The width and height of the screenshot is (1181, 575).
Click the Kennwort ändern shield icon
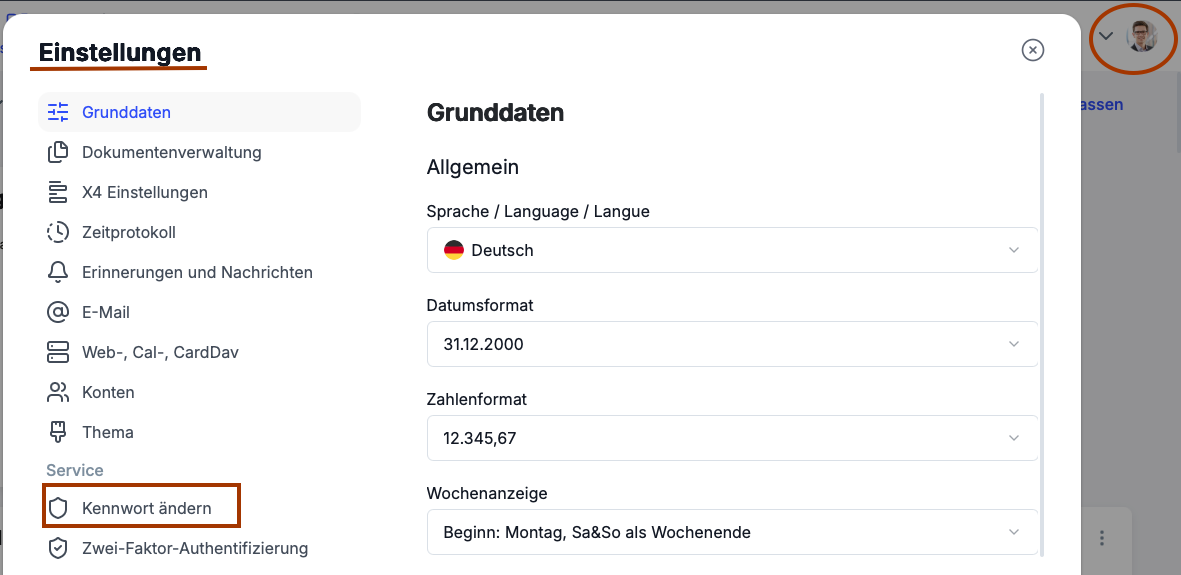point(58,508)
